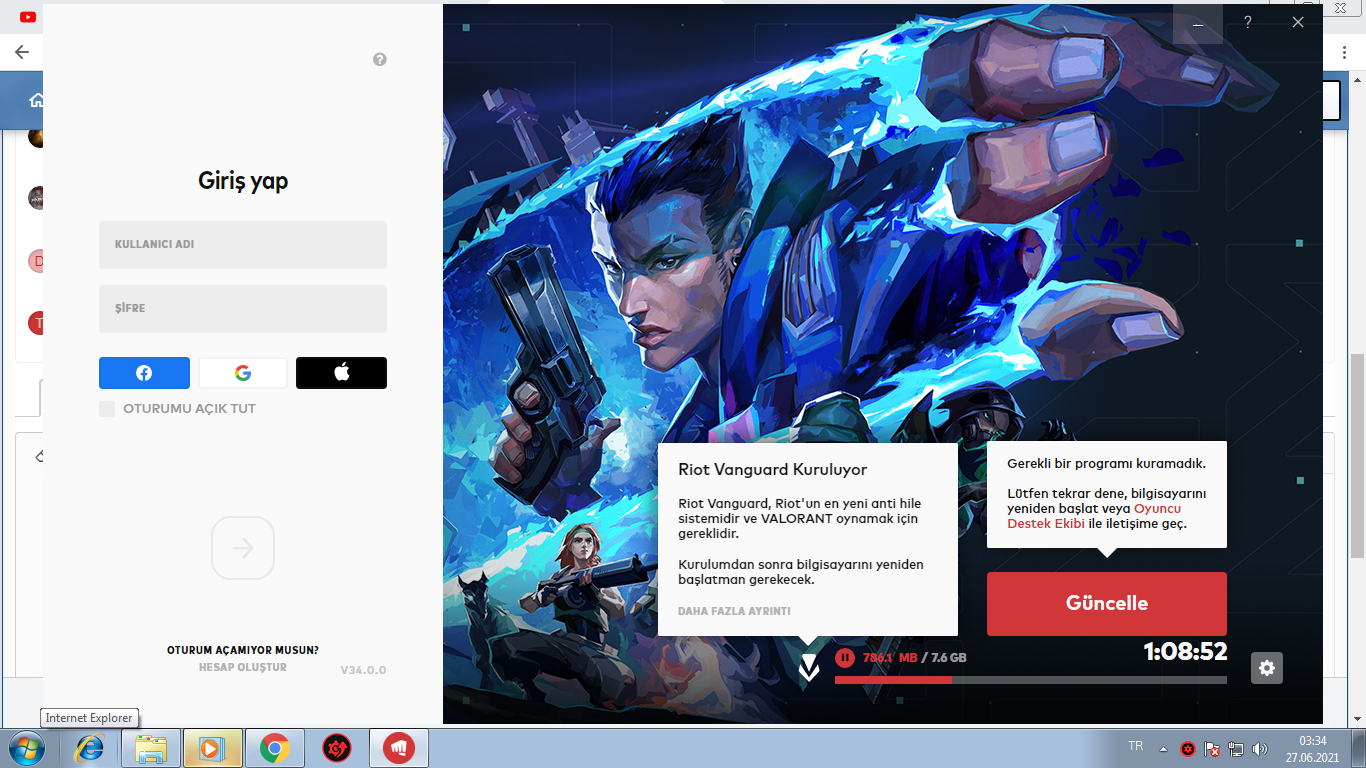Click the help question mark on login panel
1366x768 pixels.
click(x=380, y=60)
